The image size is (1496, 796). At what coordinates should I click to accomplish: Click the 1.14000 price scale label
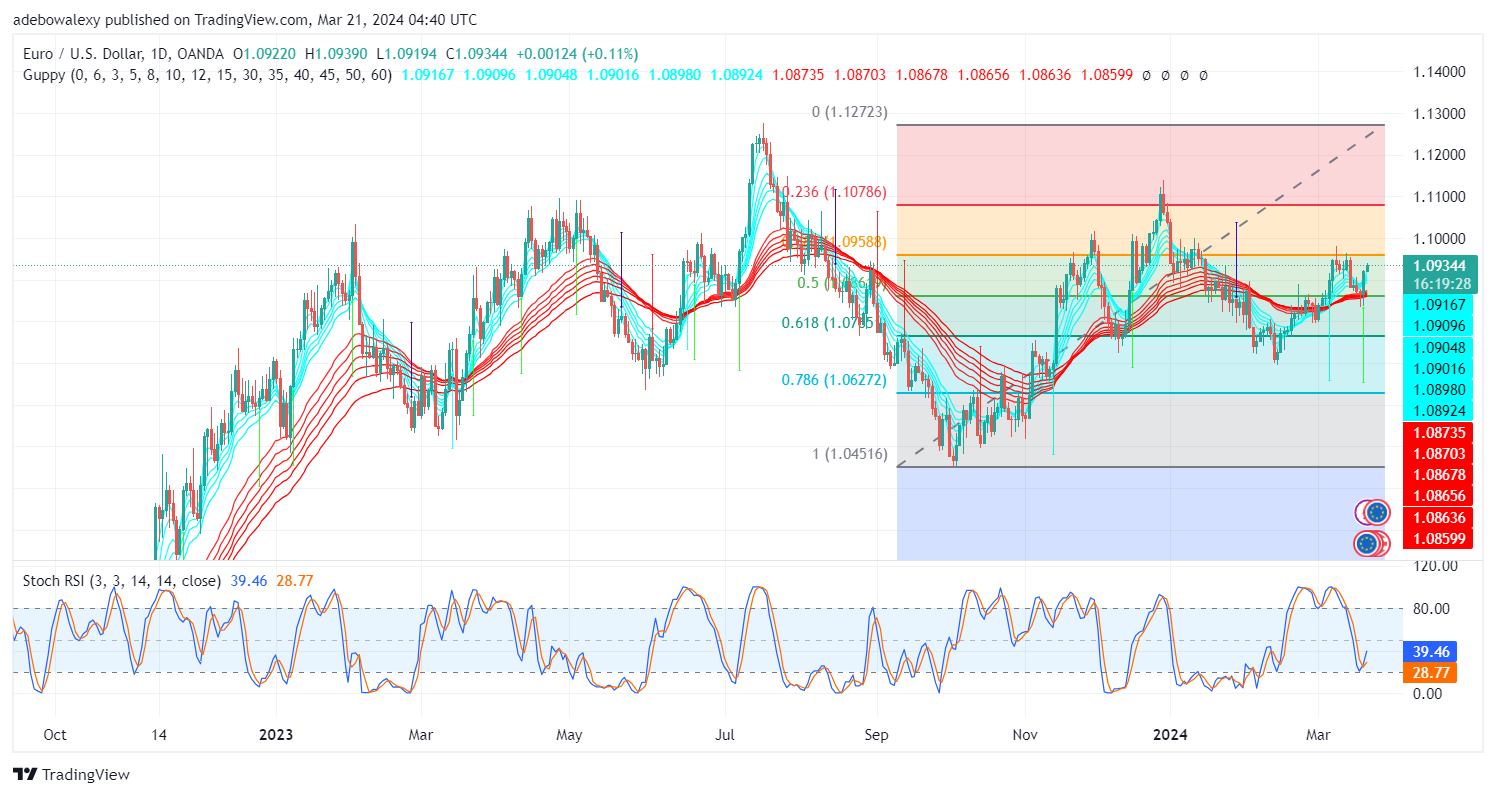(x=1441, y=72)
